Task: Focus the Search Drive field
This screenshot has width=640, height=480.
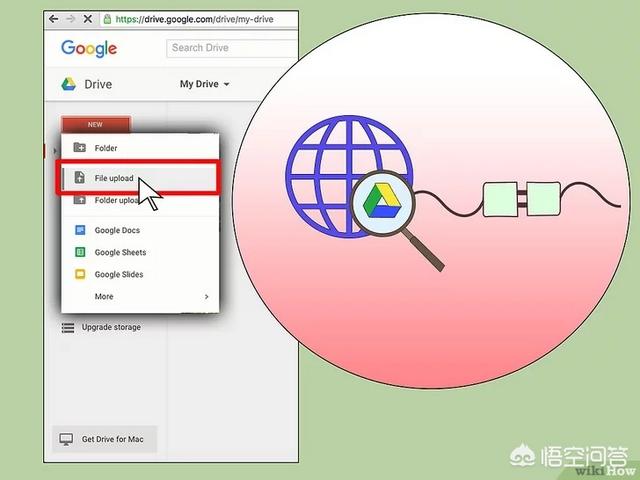Action: pos(232,48)
